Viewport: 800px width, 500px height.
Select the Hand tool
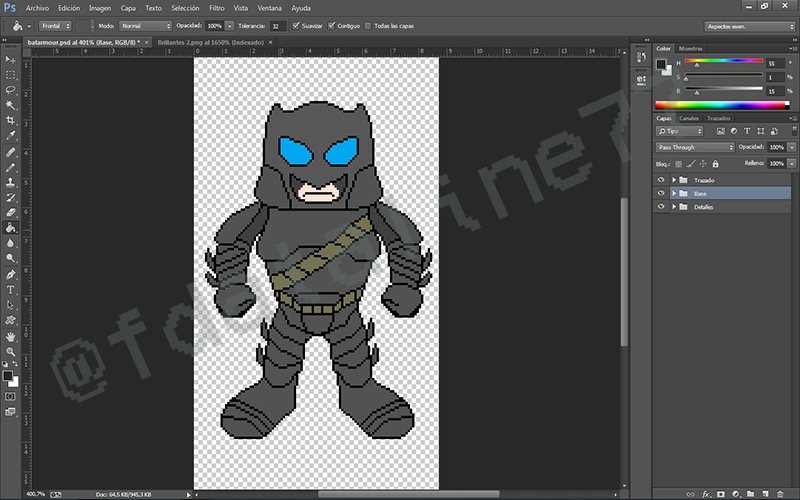click(x=10, y=337)
